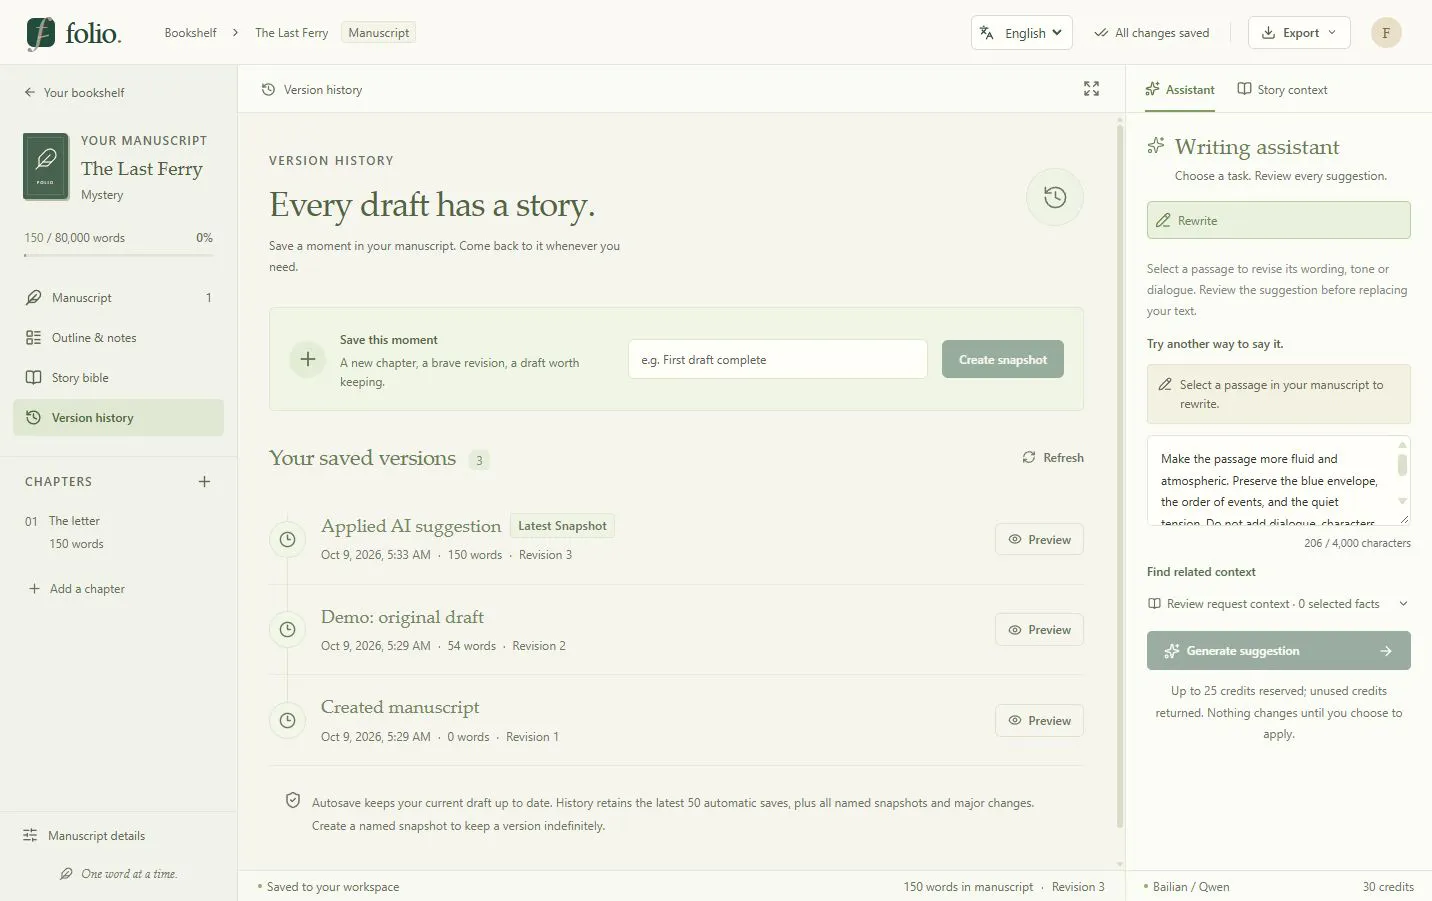Open the Rewrite task selector
This screenshot has width=1432, height=901.
[x=1278, y=220]
